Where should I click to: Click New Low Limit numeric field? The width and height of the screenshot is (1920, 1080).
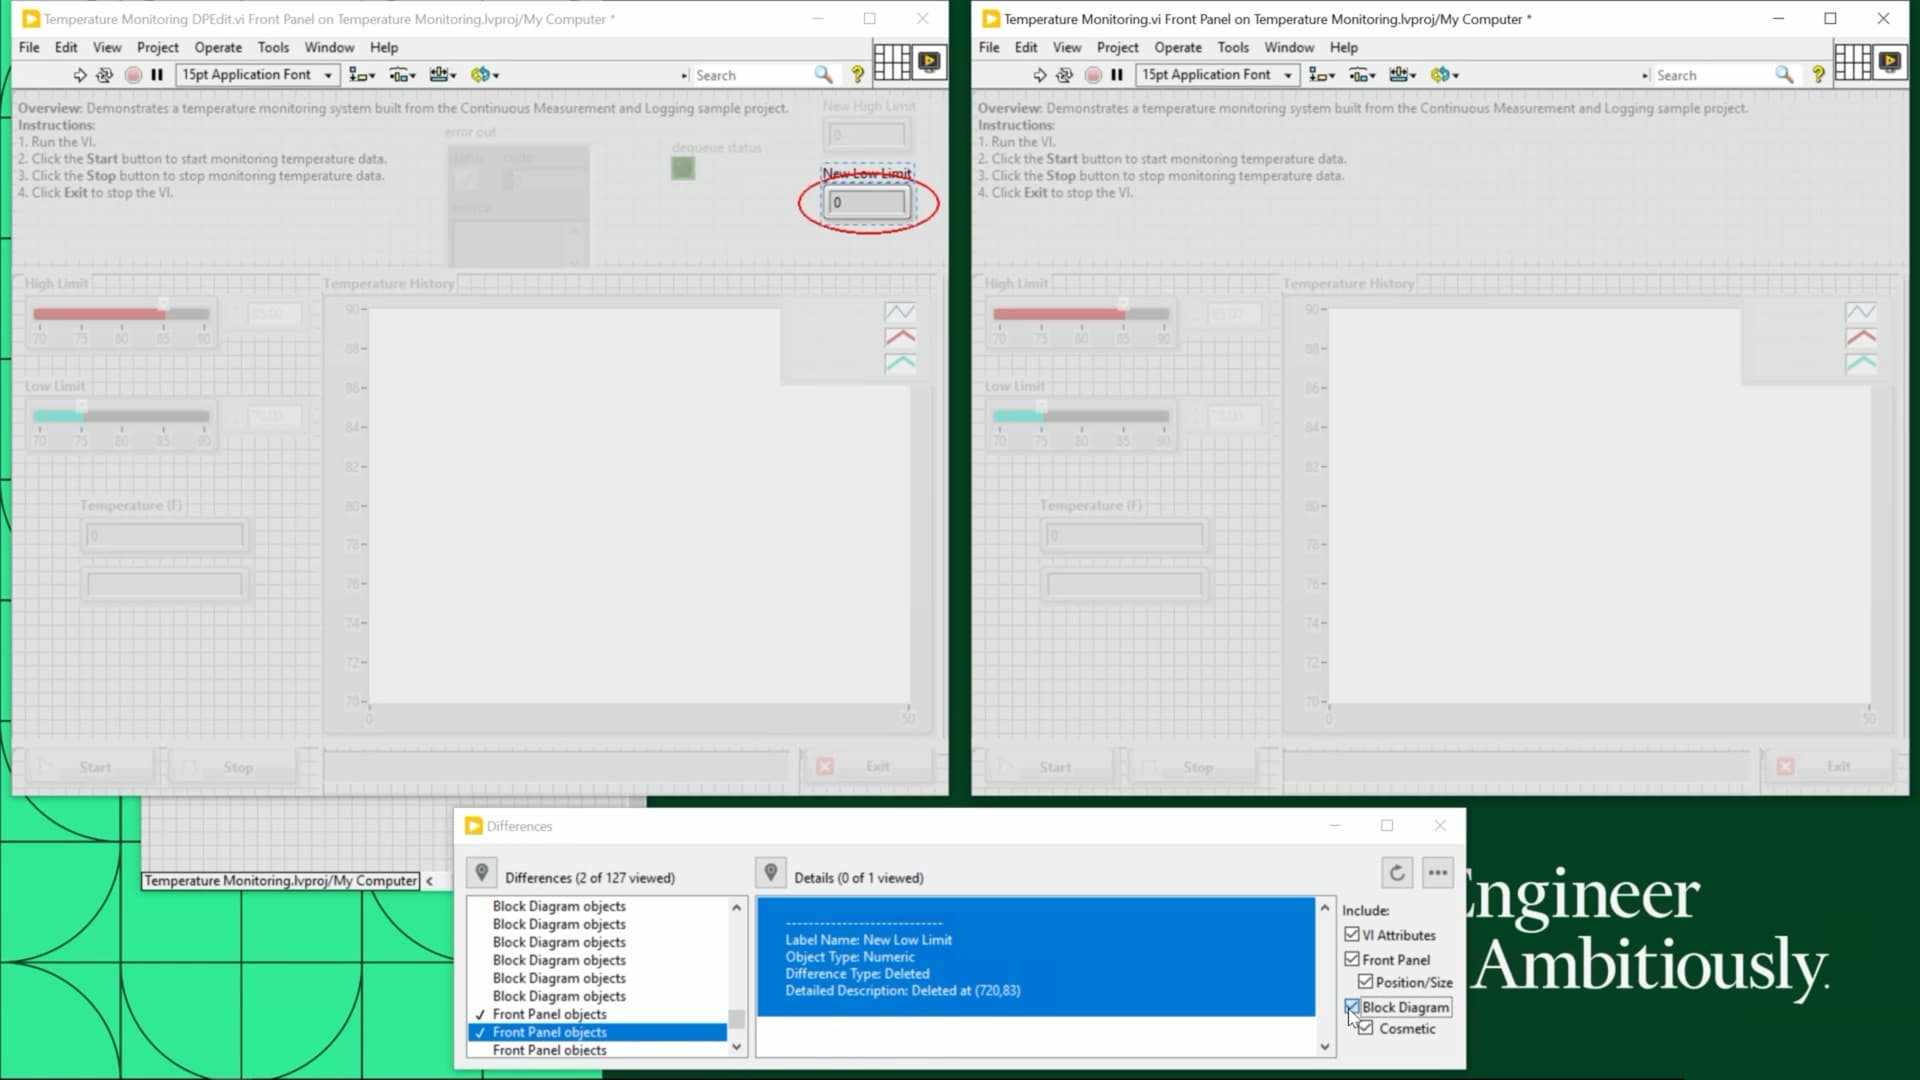tap(867, 202)
